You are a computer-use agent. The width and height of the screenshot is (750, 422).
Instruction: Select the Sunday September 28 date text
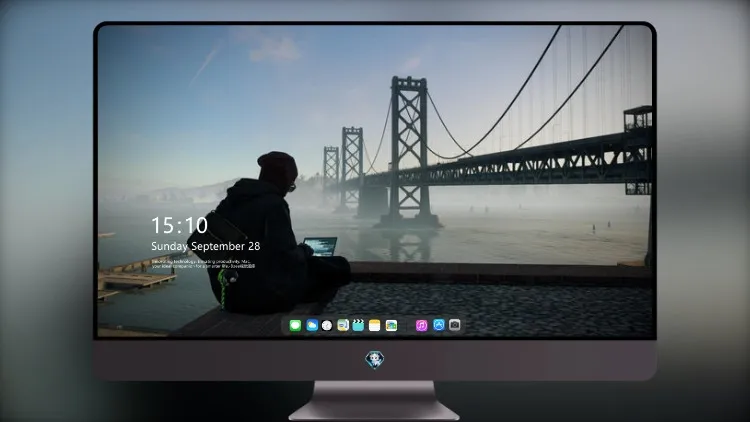click(x=206, y=246)
